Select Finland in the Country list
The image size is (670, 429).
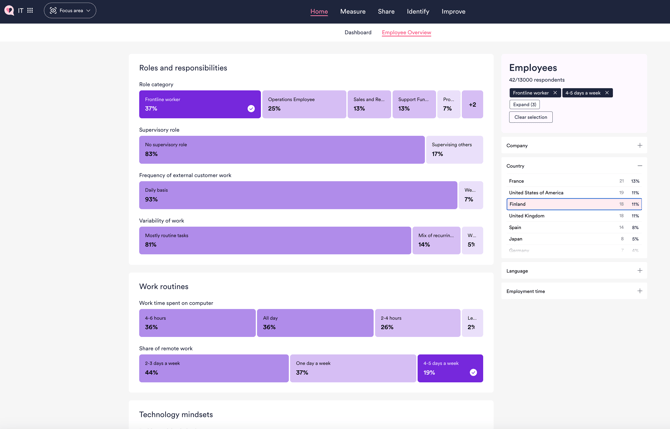pyautogui.click(x=573, y=204)
